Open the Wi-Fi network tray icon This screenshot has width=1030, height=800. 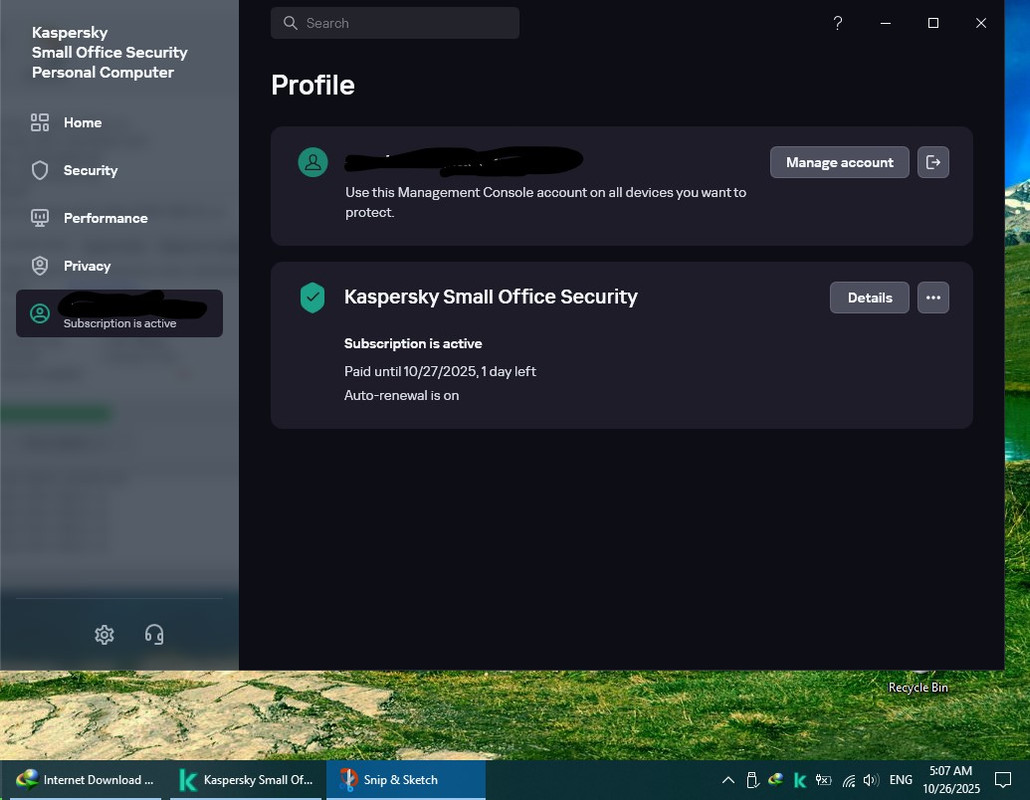pos(849,780)
